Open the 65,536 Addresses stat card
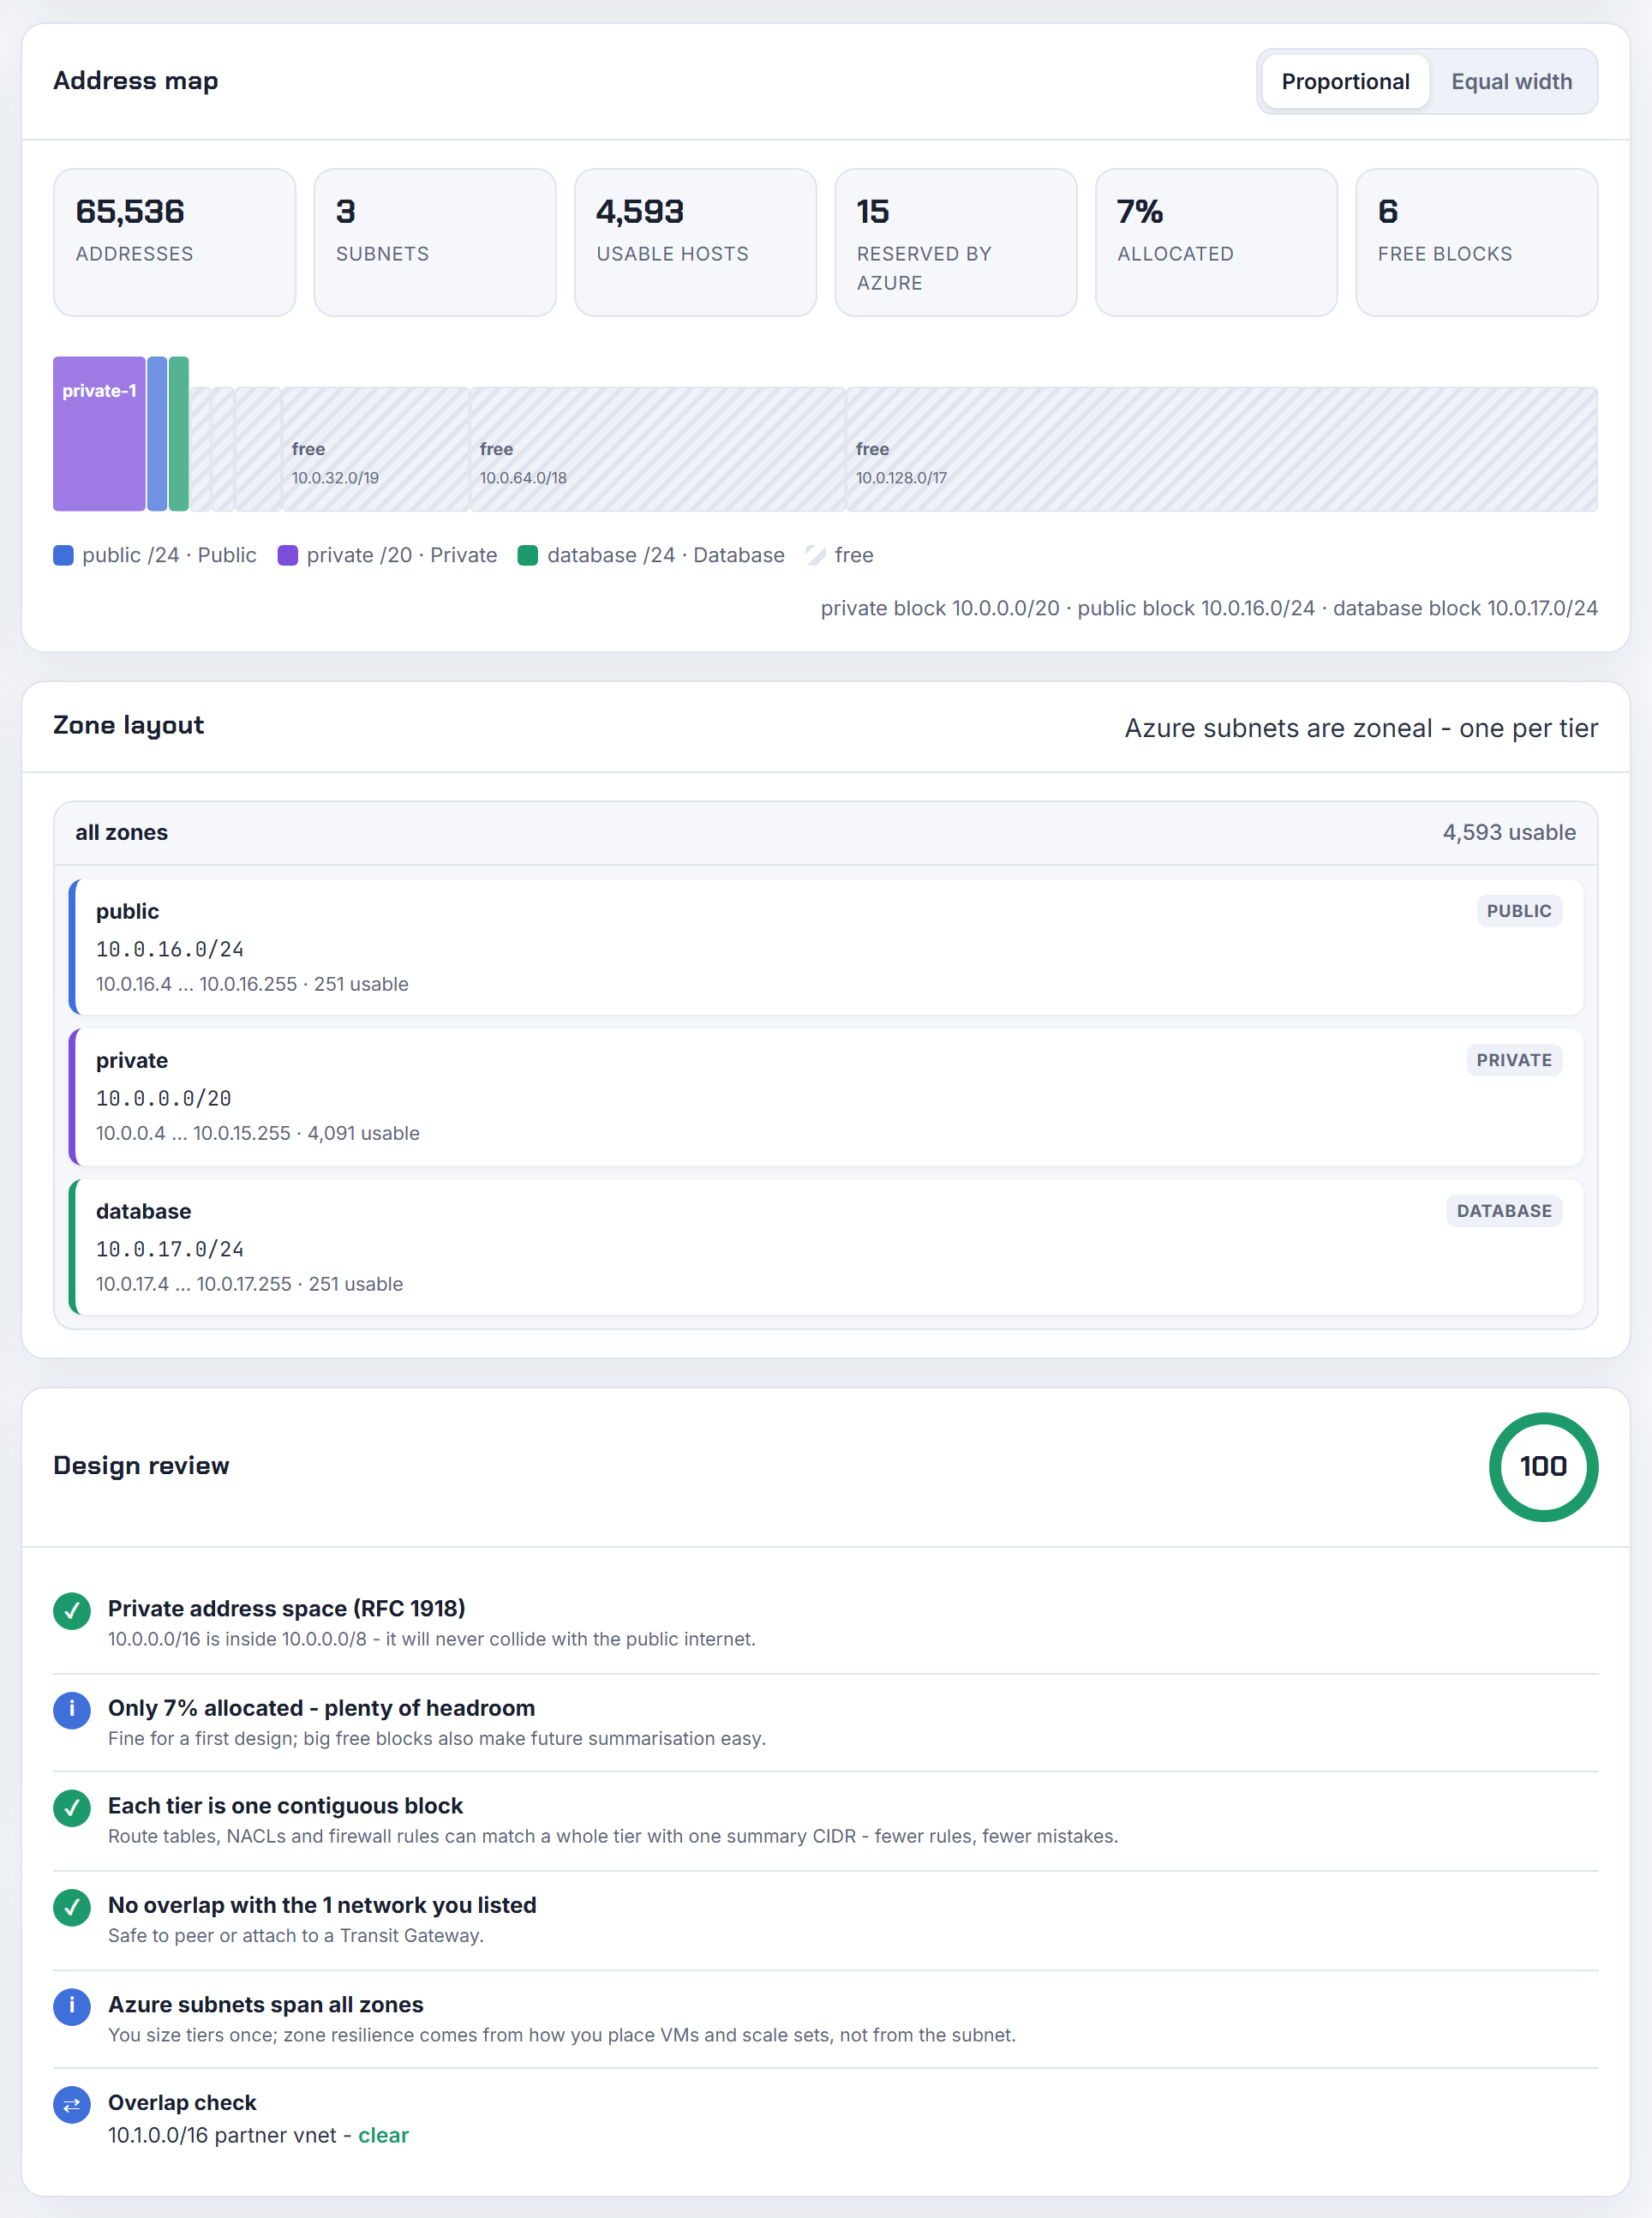This screenshot has width=1652, height=2218. click(174, 242)
